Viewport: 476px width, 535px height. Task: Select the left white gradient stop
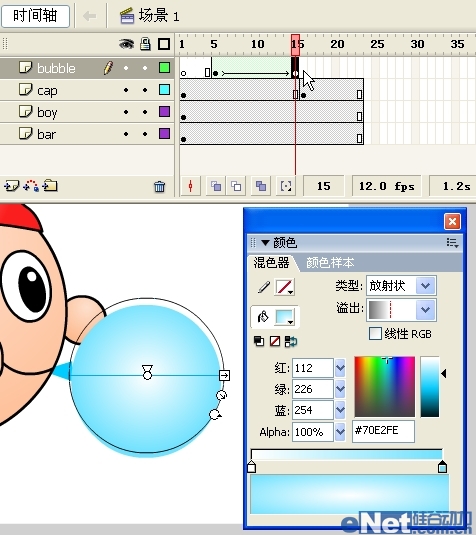tap(251, 466)
